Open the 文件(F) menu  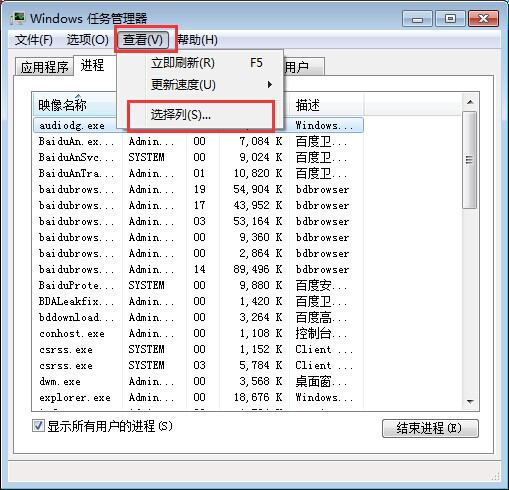(x=34, y=40)
